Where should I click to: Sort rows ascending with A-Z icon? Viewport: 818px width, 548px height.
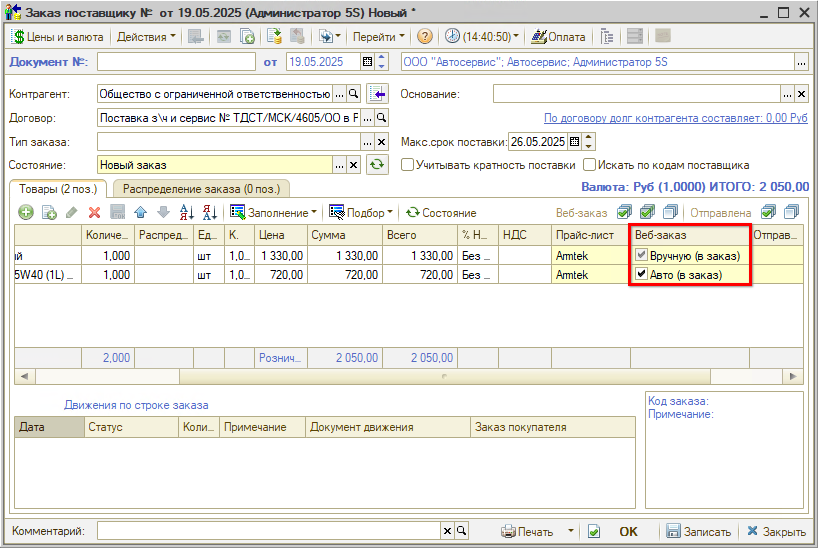[186, 213]
